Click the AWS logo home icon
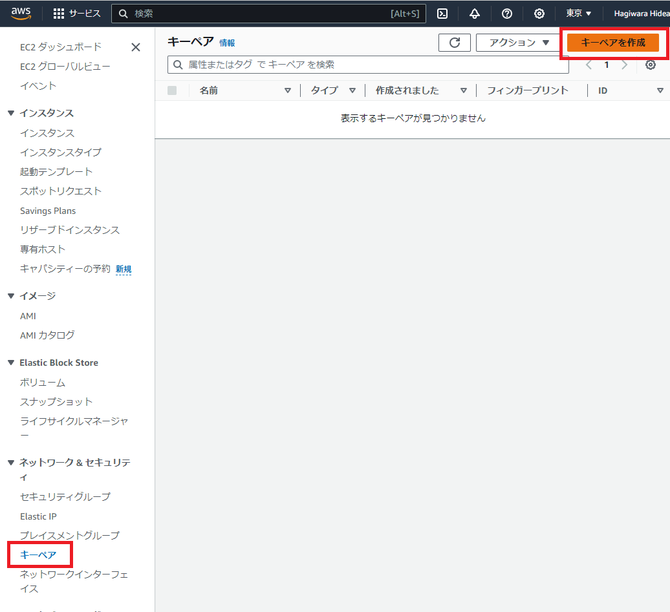The image size is (670, 612). click(21, 13)
